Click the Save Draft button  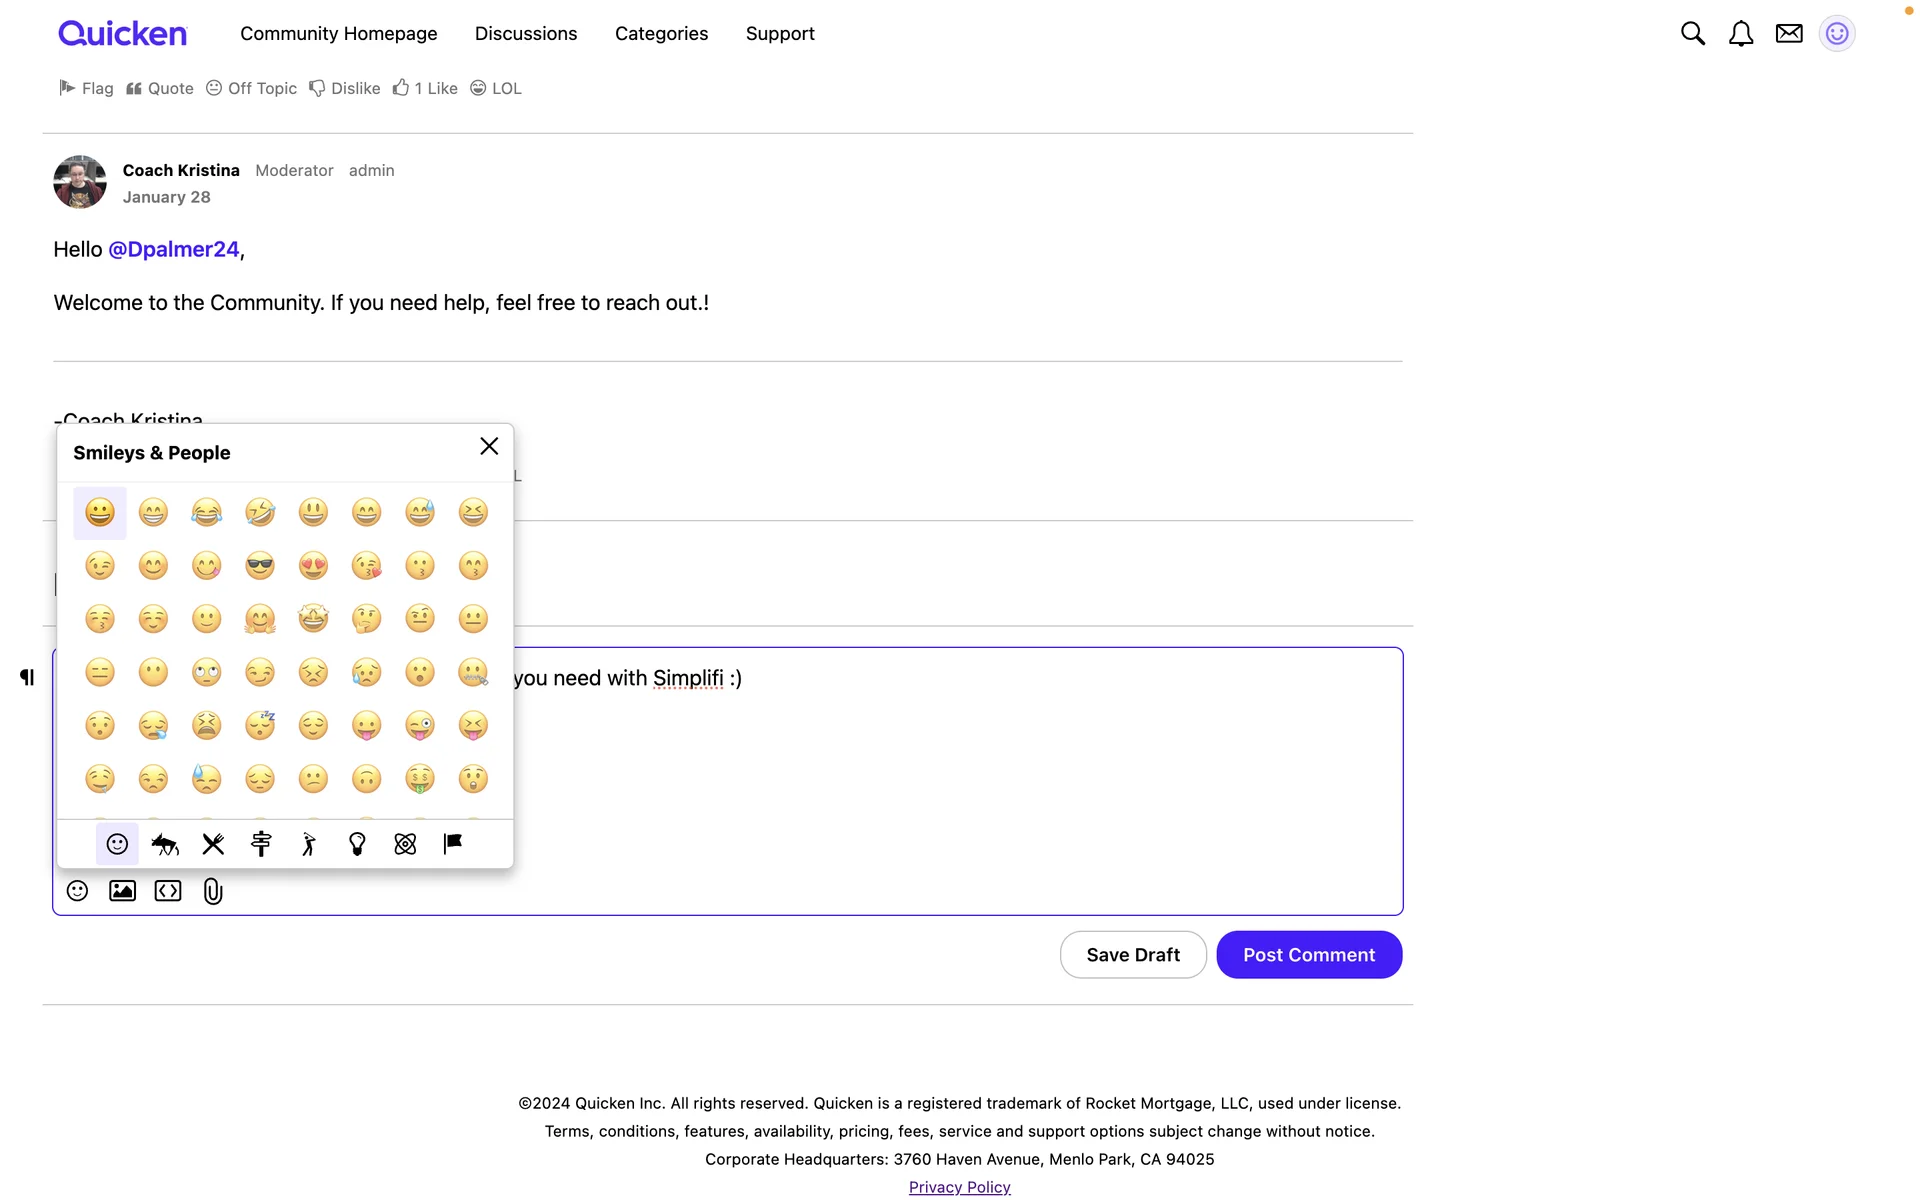(x=1133, y=955)
